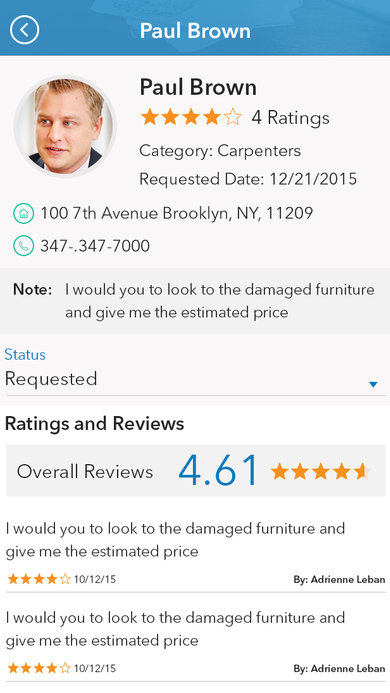Image resolution: width=390 pixels, height=693 pixels.
Task: Tap second review's star rating
Action: click(39, 668)
